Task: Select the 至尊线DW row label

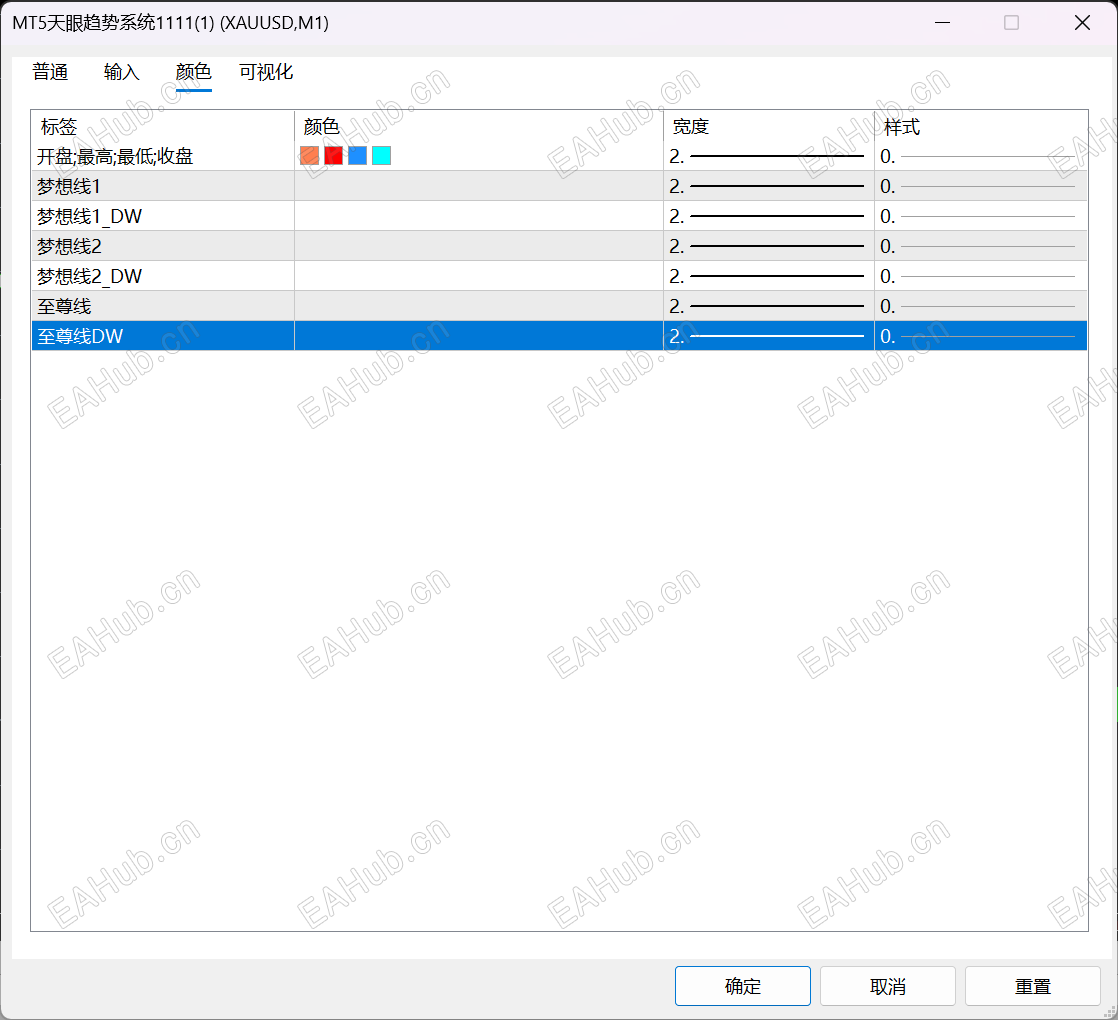Action: point(80,336)
